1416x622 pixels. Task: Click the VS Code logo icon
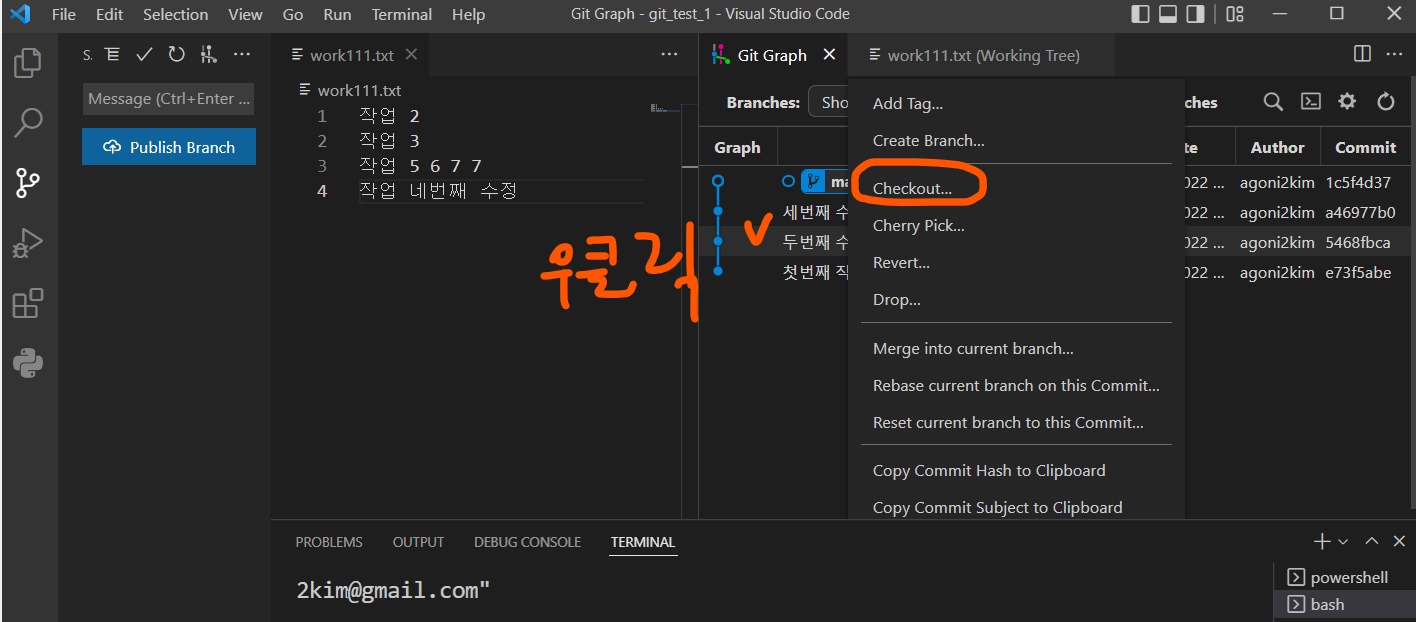tap(19, 14)
